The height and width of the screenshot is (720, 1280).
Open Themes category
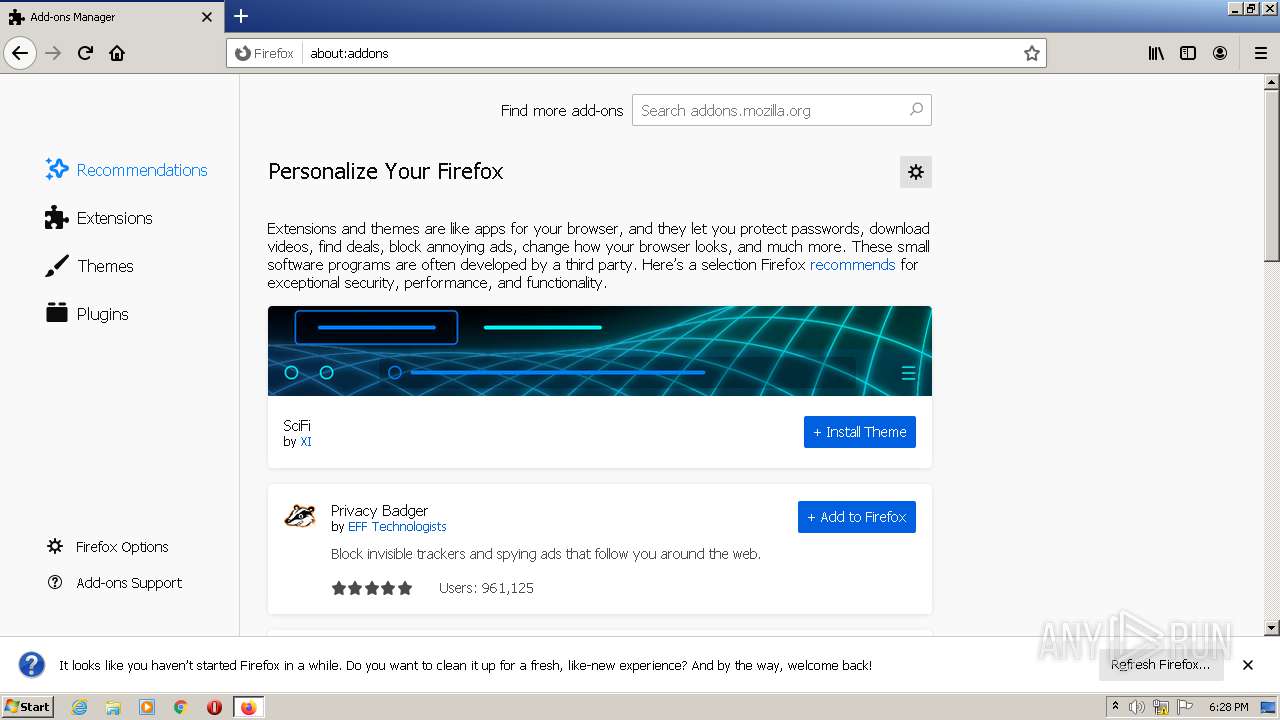tap(89, 266)
